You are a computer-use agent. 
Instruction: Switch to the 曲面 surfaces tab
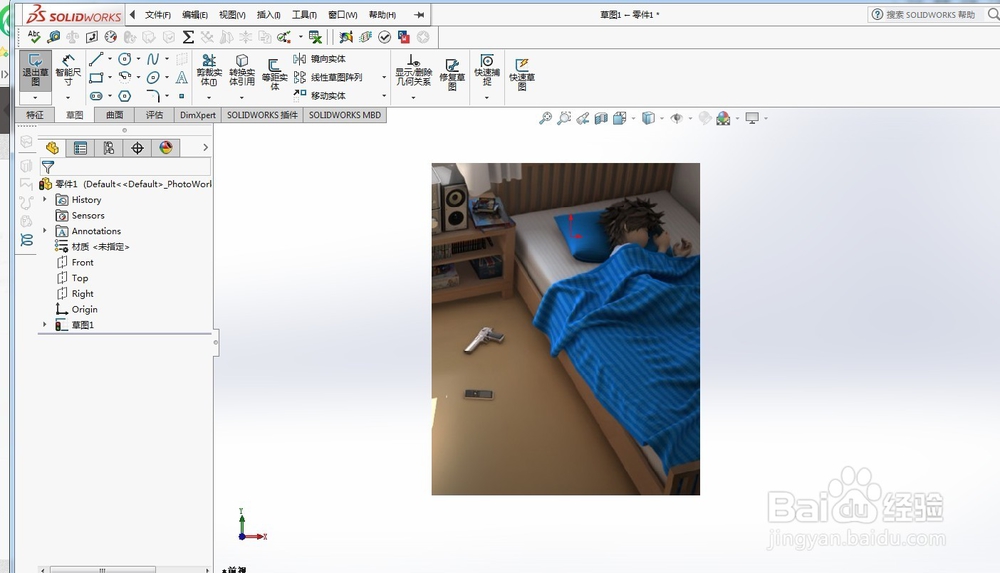[114, 115]
